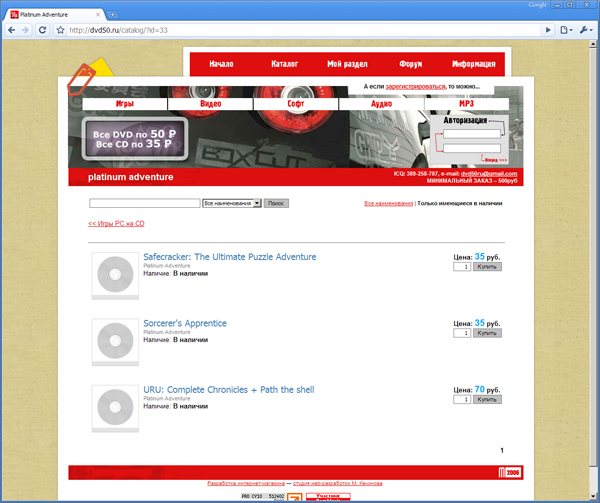Click Купить for Safecracker
Image resolution: width=600 pixels, height=503 pixels.
[487, 267]
